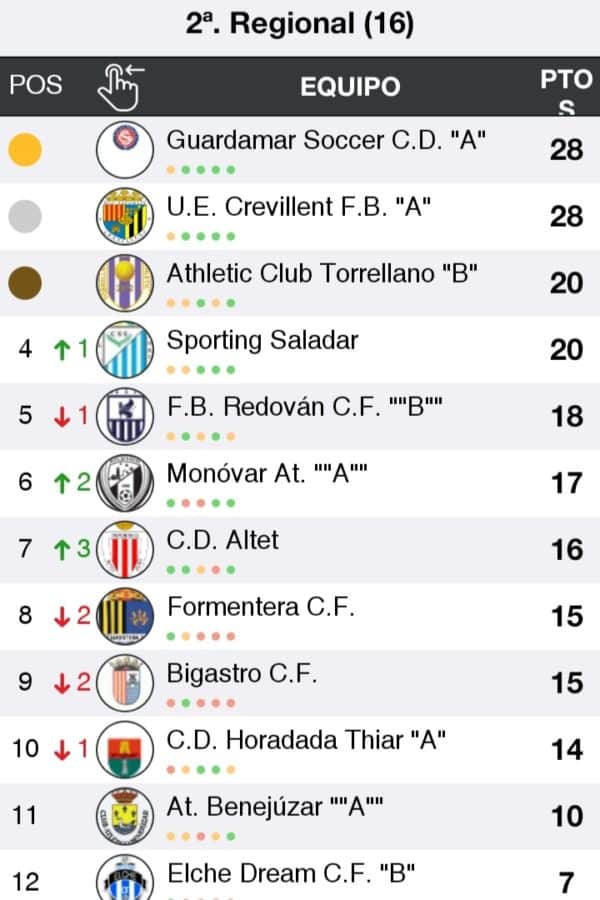Sort by the POS column header
The image size is (600, 900).
tap(36, 86)
